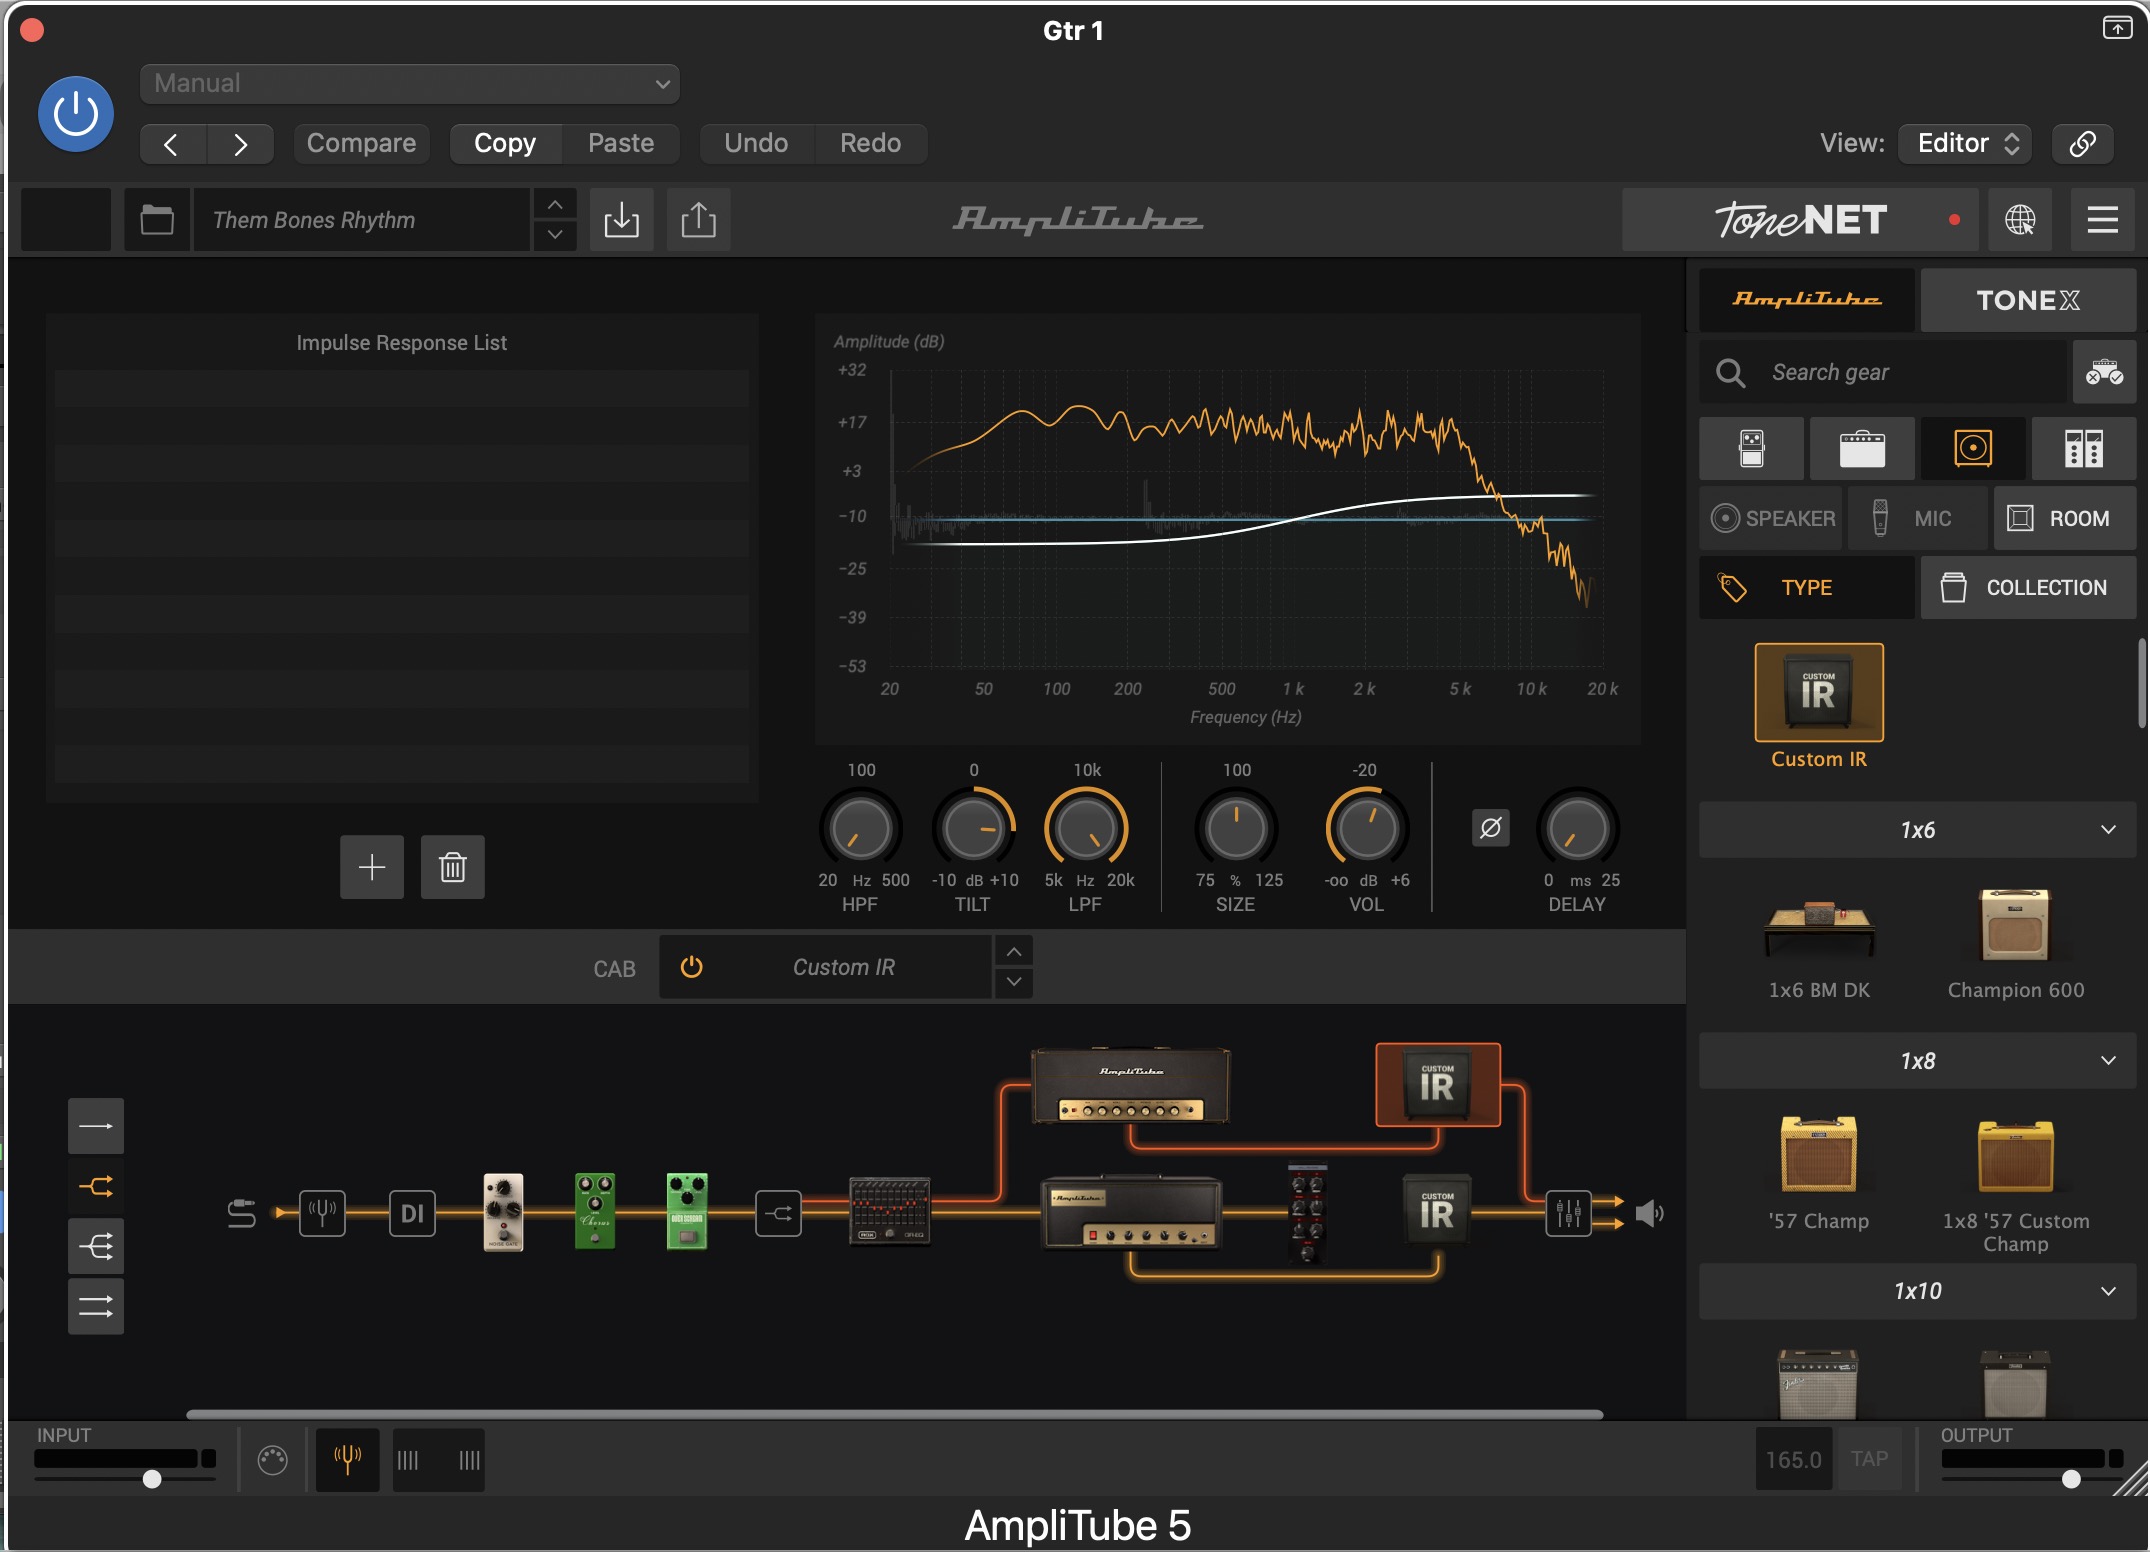
Task: Select the stomp pedal gear category icon
Action: (1751, 449)
